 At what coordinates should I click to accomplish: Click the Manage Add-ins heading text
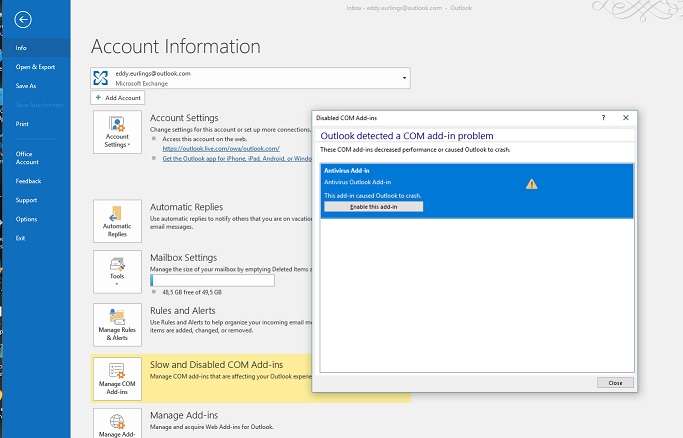[184, 415]
